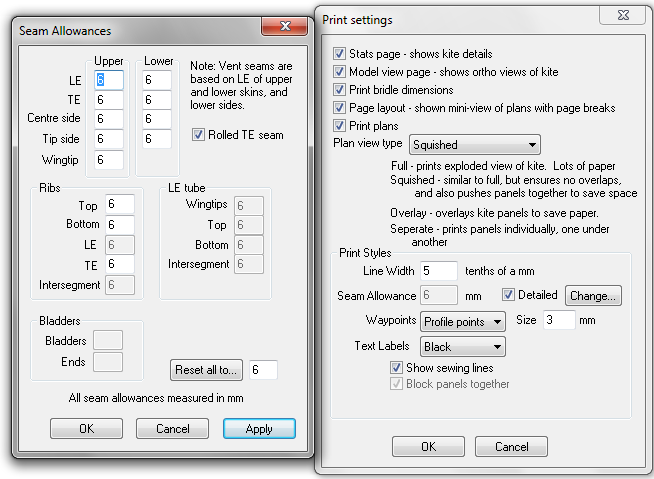This screenshot has width=654, height=479.
Task: Click the Change... button
Action: pyautogui.click(x=593, y=295)
